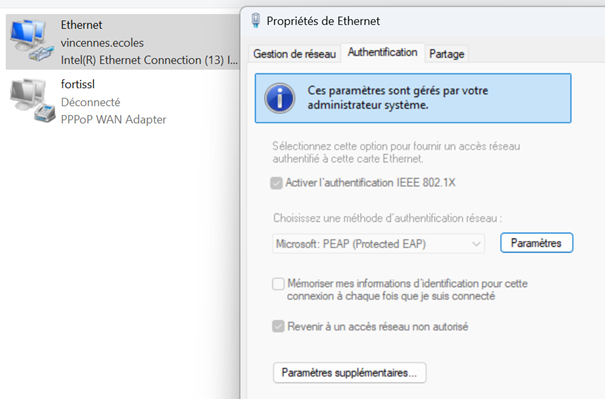Viewport: 605px width, 399px height.
Task: Select the Ethernet network adapter icon
Action: (32, 41)
